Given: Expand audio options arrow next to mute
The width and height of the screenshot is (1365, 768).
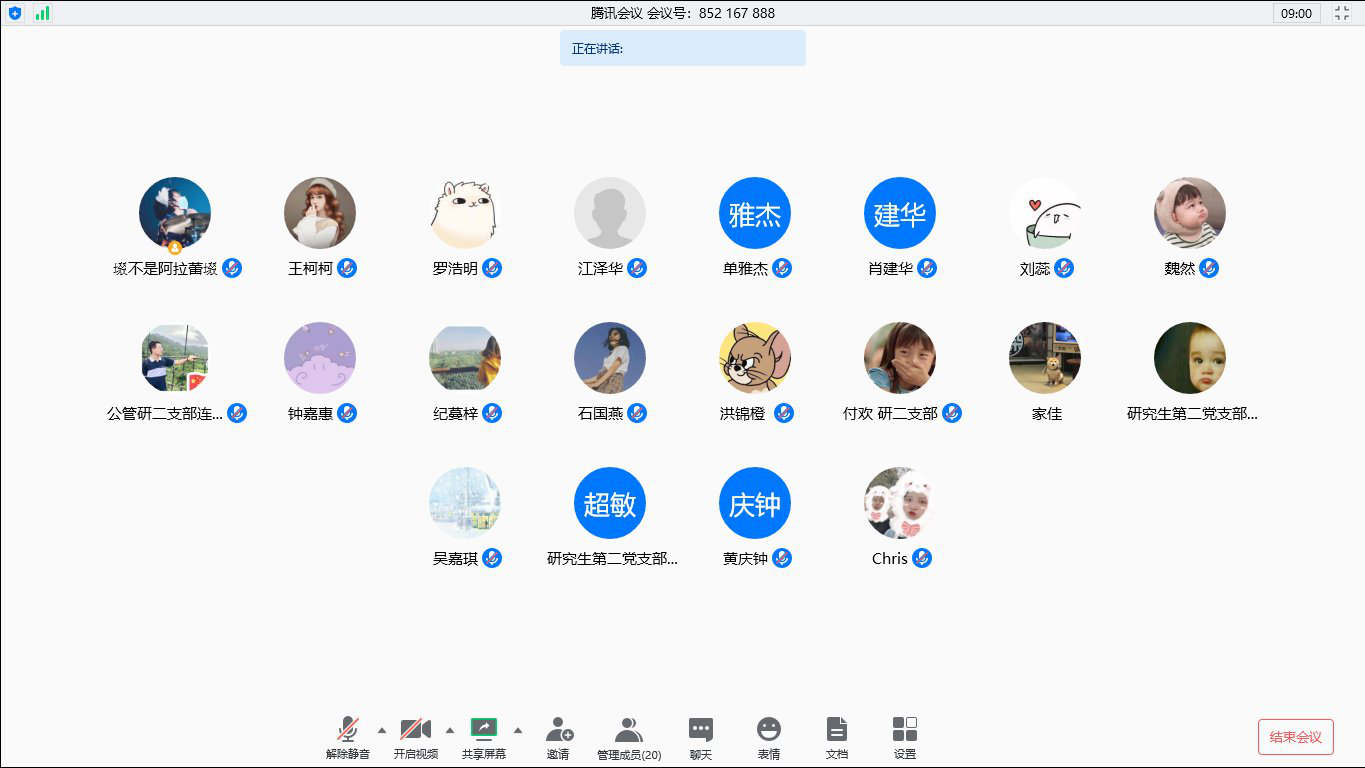Looking at the screenshot, I should pyautogui.click(x=382, y=729).
